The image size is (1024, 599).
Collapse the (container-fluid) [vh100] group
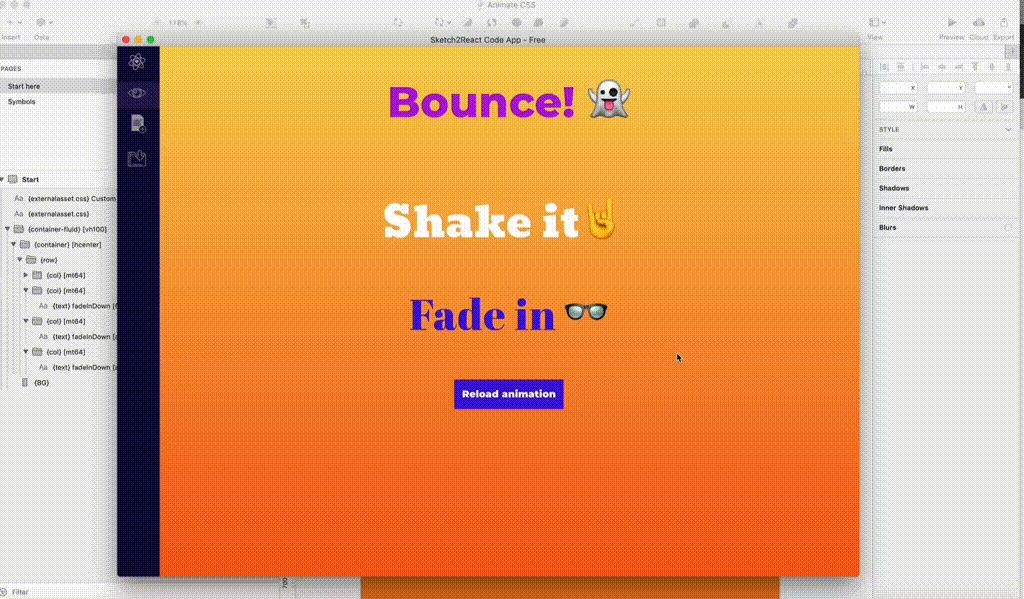click(8, 229)
